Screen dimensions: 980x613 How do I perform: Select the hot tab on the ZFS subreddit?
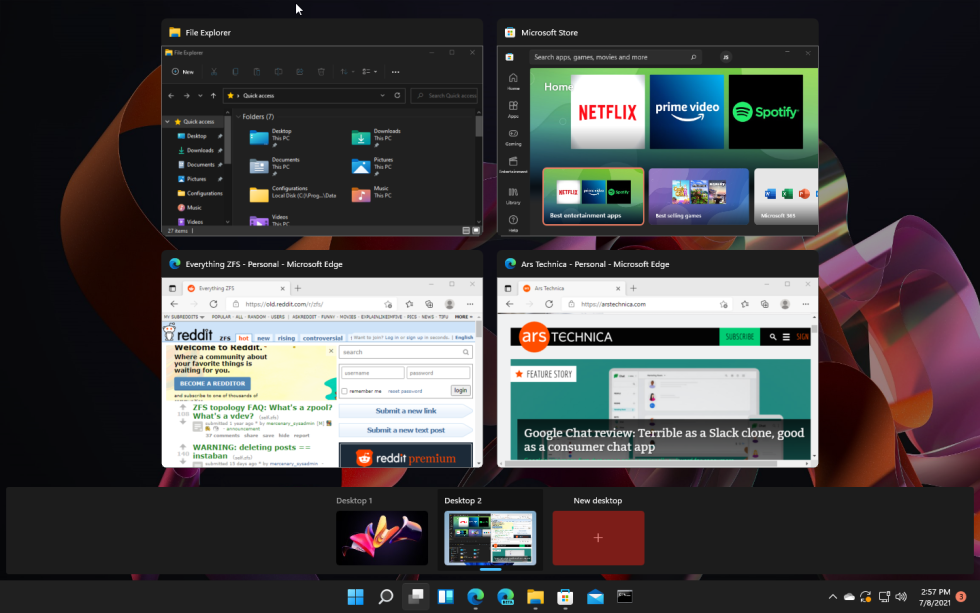pos(243,338)
